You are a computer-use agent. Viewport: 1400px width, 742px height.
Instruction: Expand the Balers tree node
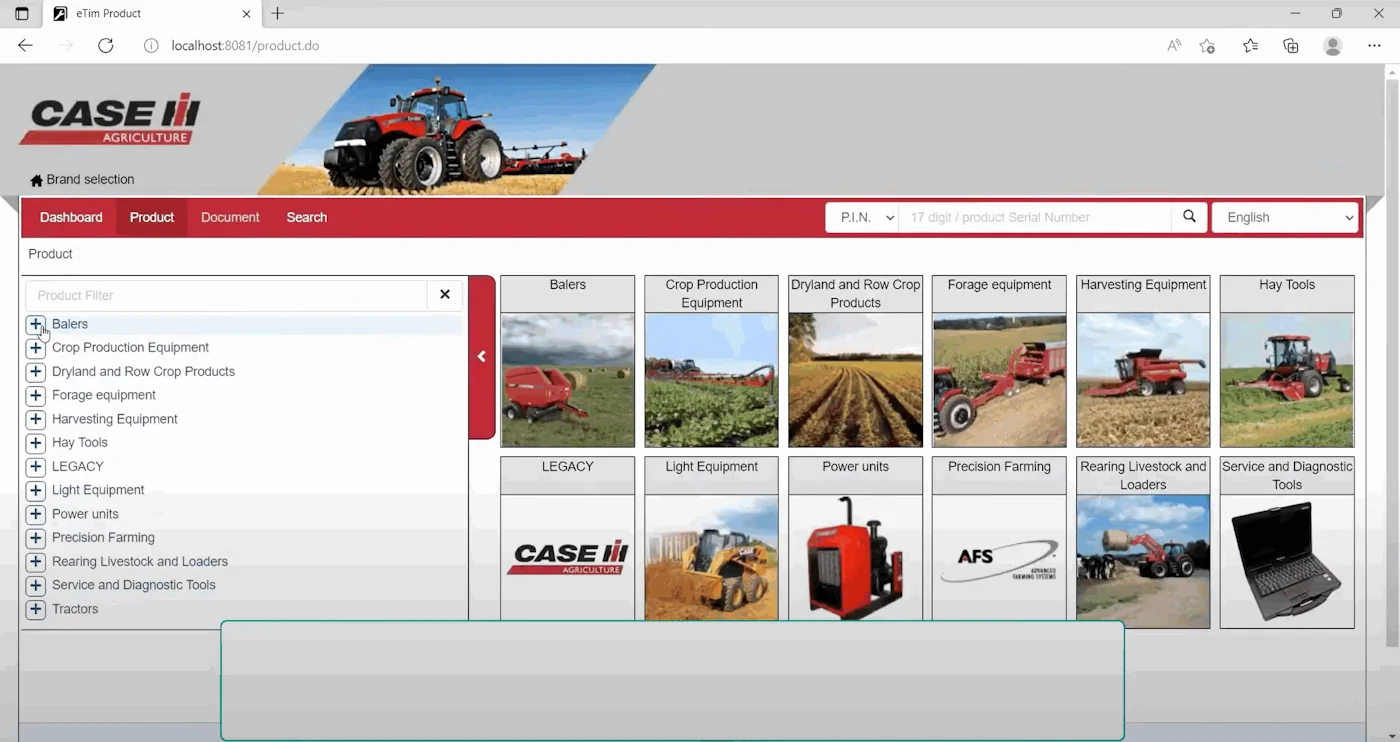click(36, 324)
